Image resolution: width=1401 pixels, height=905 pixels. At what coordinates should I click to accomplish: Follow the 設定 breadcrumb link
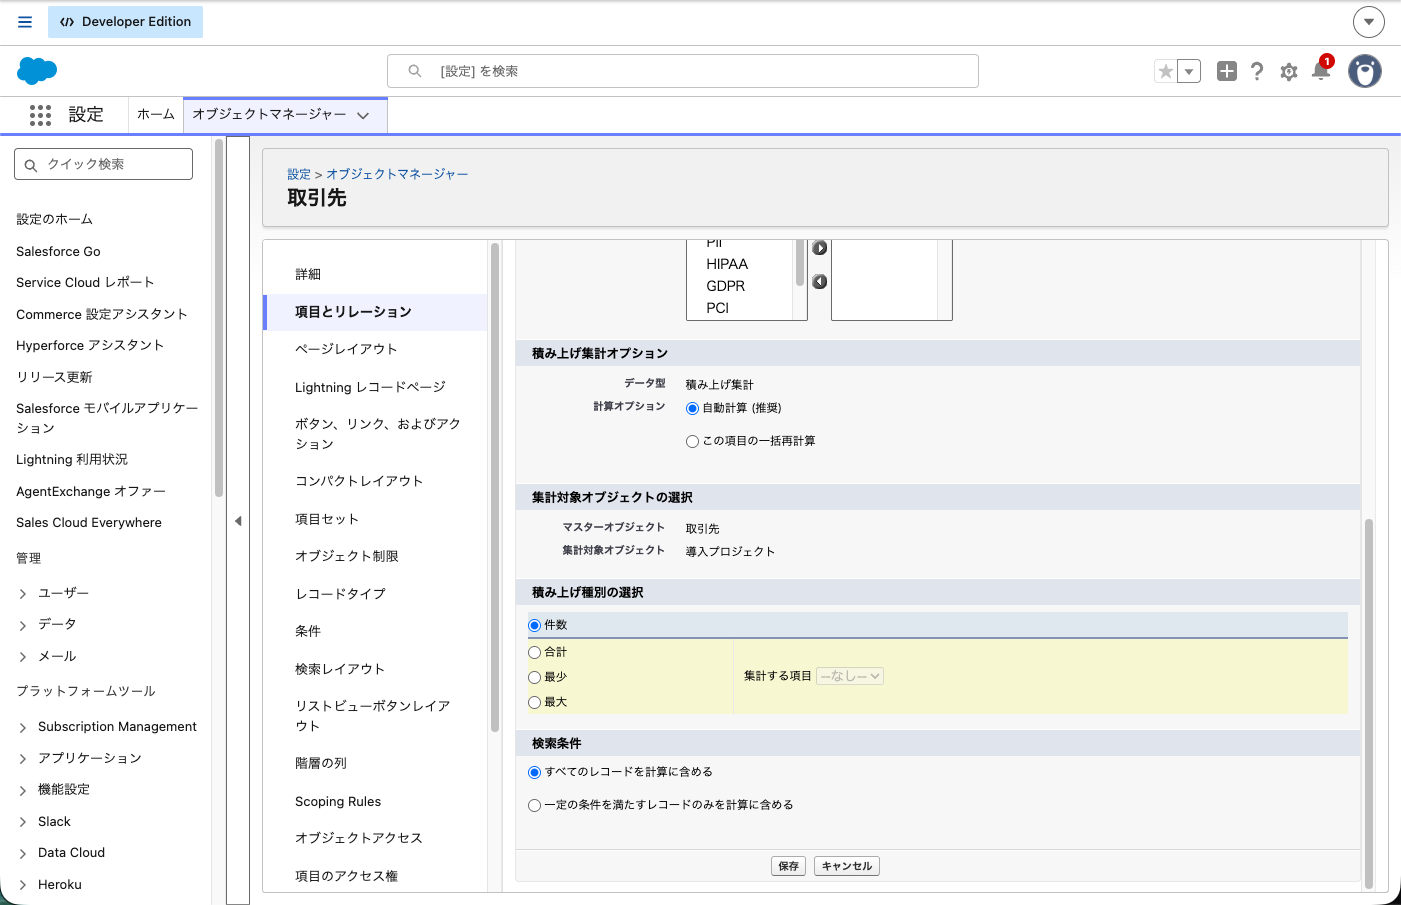tap(299, 174)
